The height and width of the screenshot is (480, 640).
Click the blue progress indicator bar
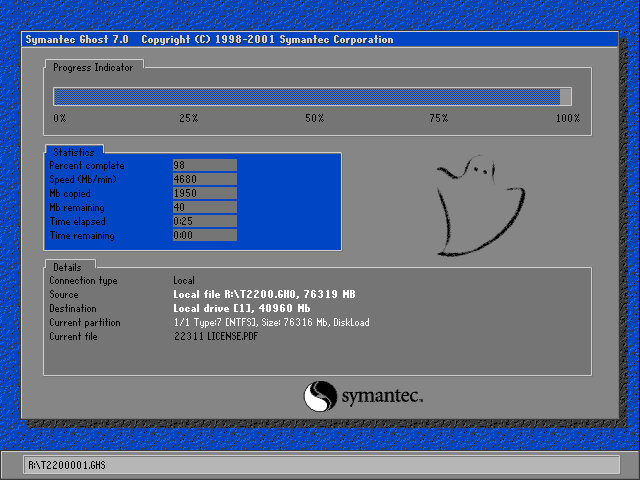pos(307,96)
